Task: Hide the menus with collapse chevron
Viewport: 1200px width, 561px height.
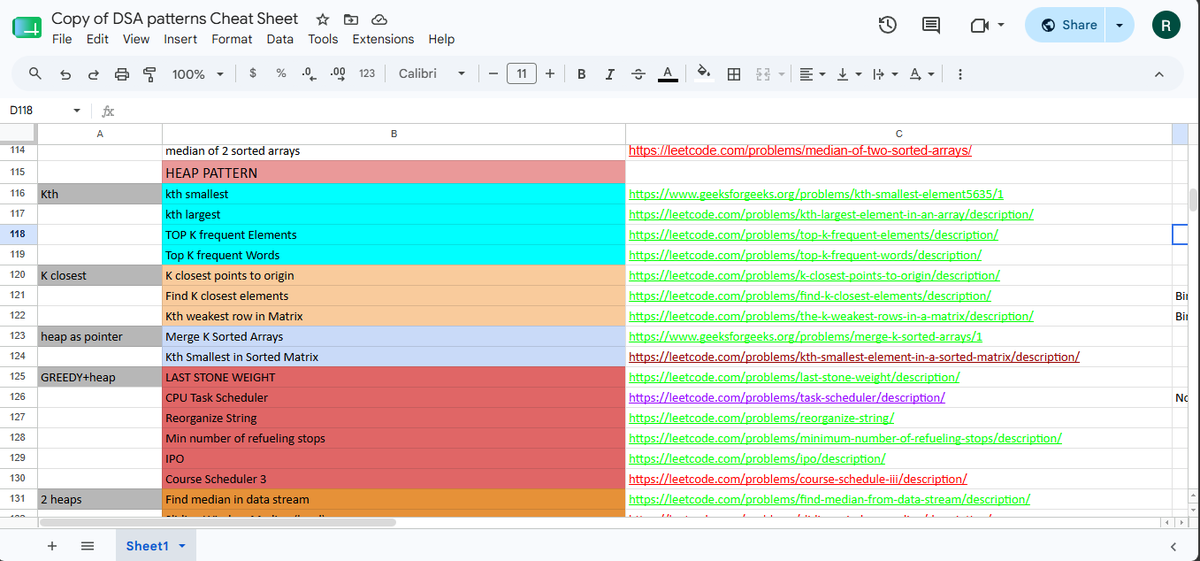Action: pos(1159,74)
